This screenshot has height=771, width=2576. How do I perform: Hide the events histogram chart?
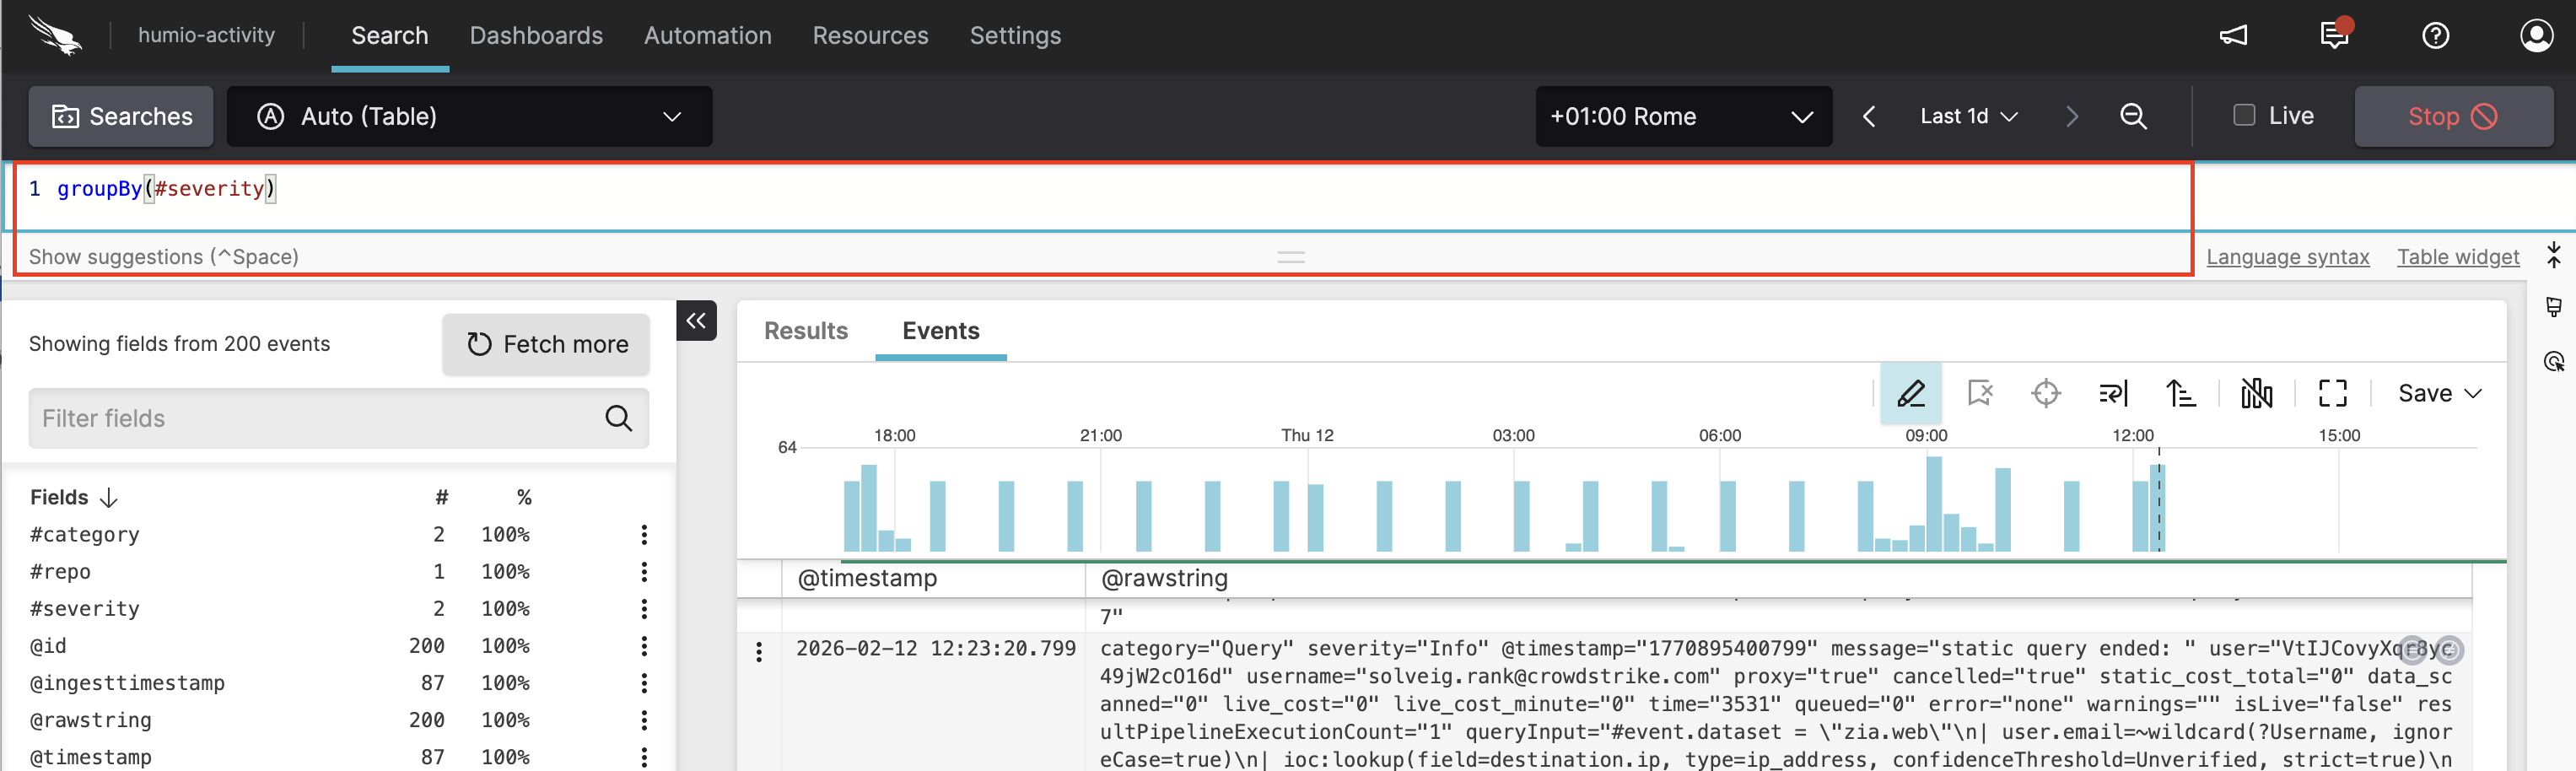tap(2257, 393)
